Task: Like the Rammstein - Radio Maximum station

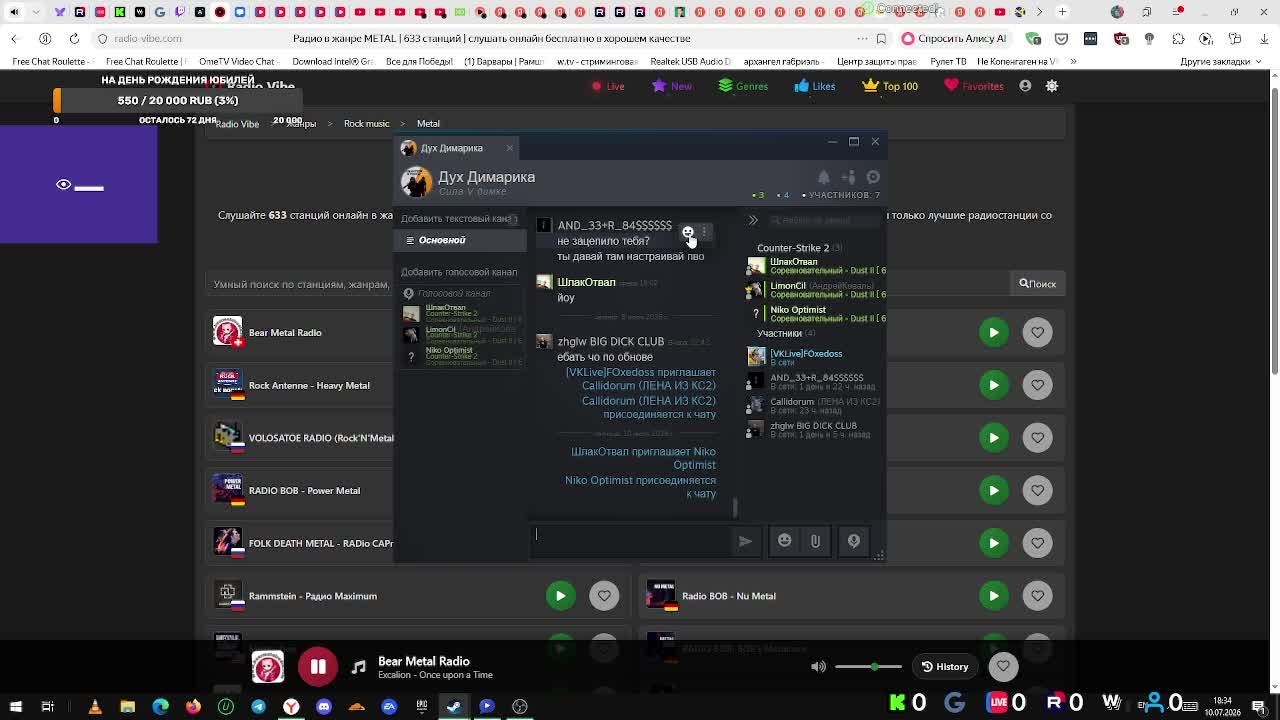Action: tap(604, 596)
